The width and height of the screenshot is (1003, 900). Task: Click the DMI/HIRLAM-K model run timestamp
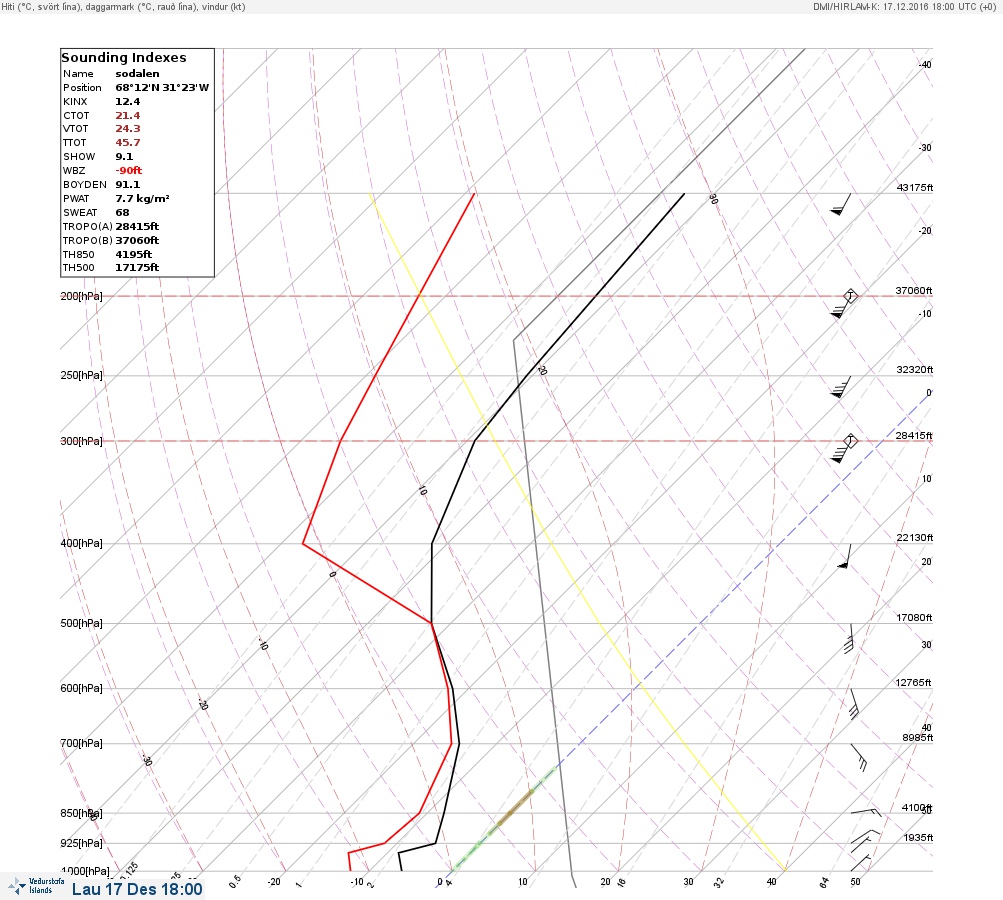point(904,6)
